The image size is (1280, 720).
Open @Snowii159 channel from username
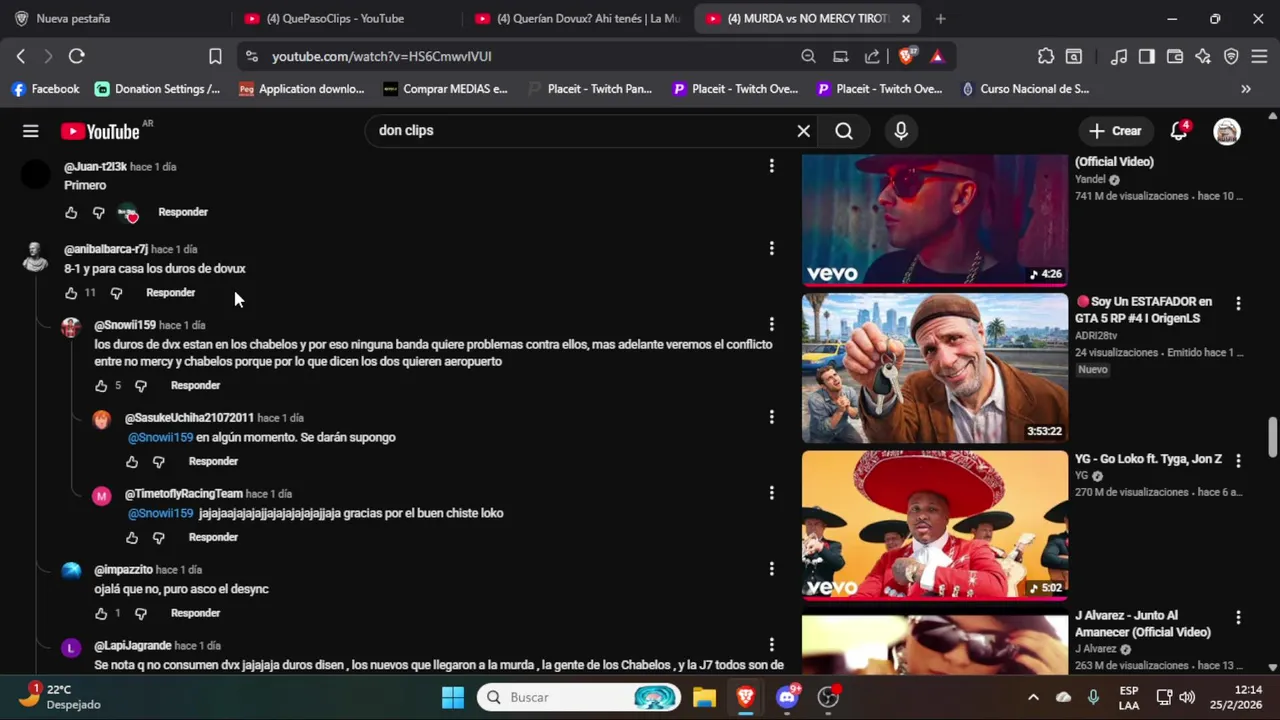(125, 325)
